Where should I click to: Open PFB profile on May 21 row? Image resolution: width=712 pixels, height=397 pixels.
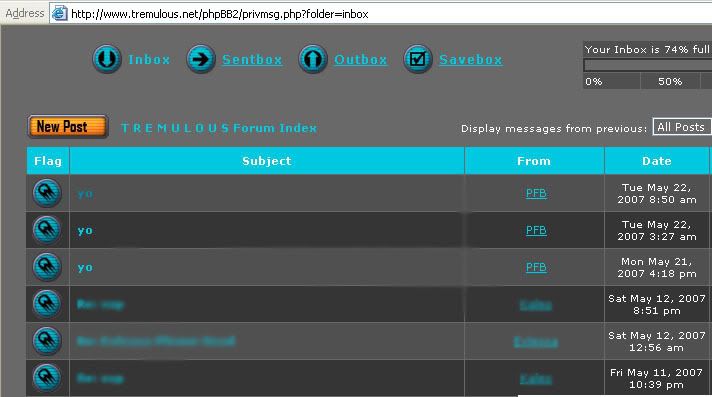(x=536, y=268)
